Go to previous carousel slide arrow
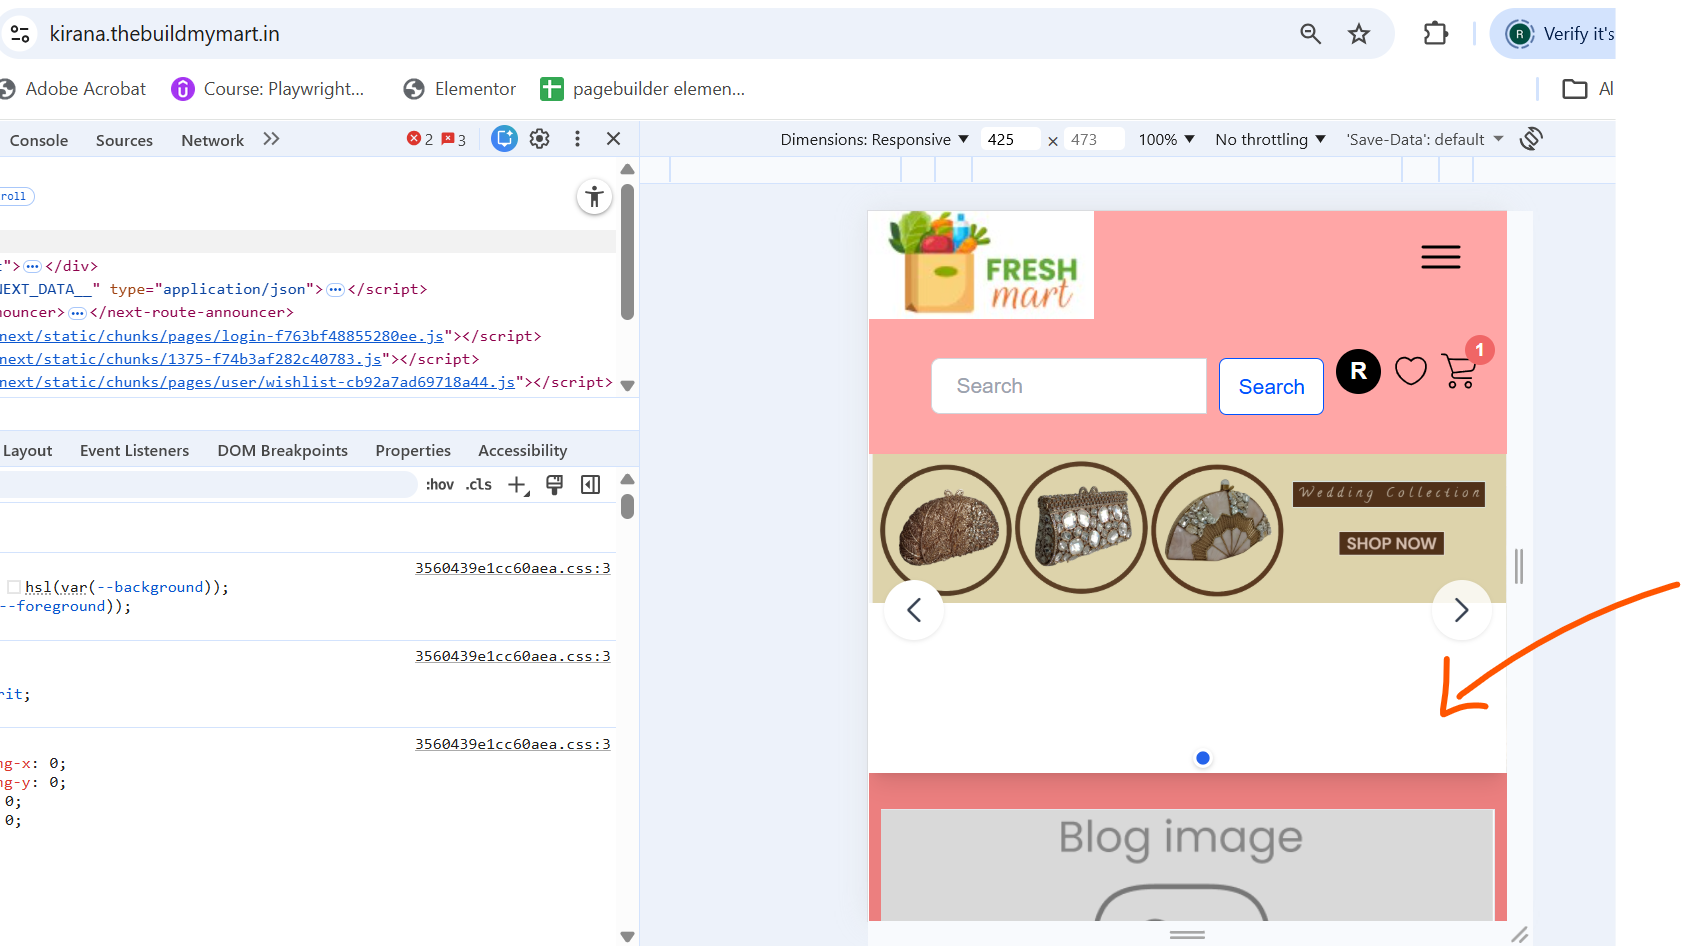The height and width of the screenshot is (946, 1681). click(x=914, y=610)
